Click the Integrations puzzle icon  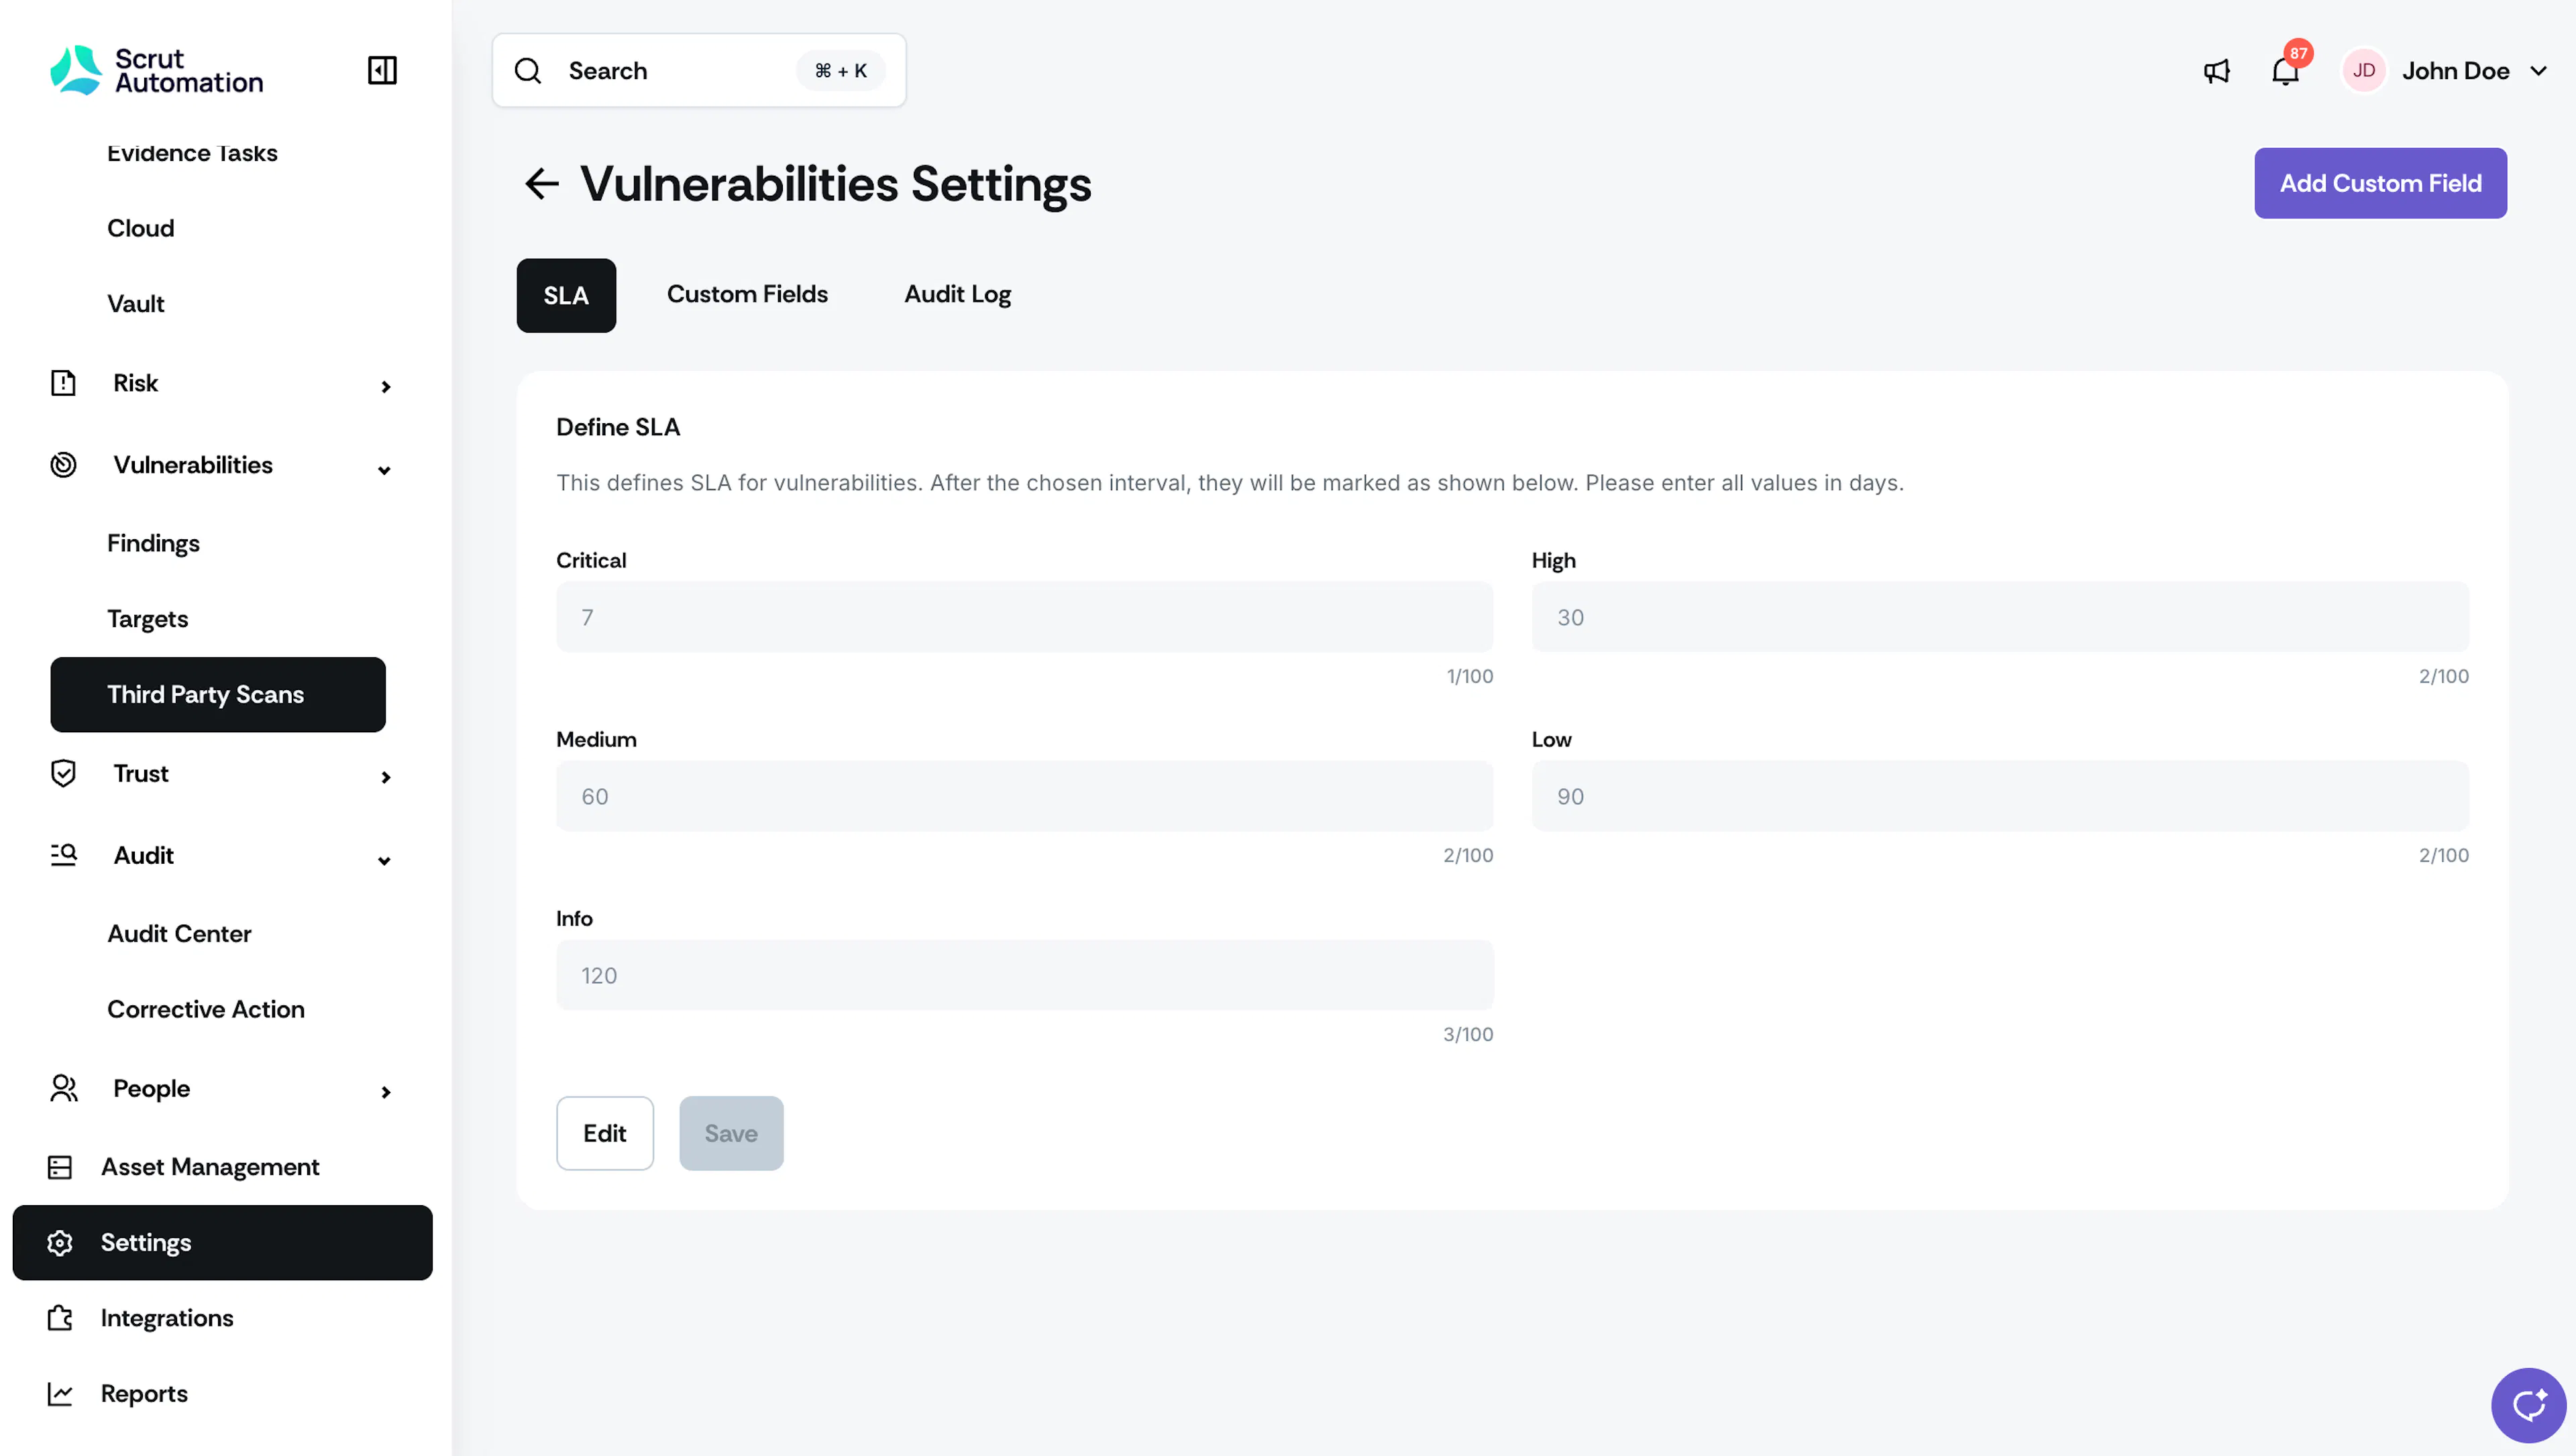point(60,1318)
